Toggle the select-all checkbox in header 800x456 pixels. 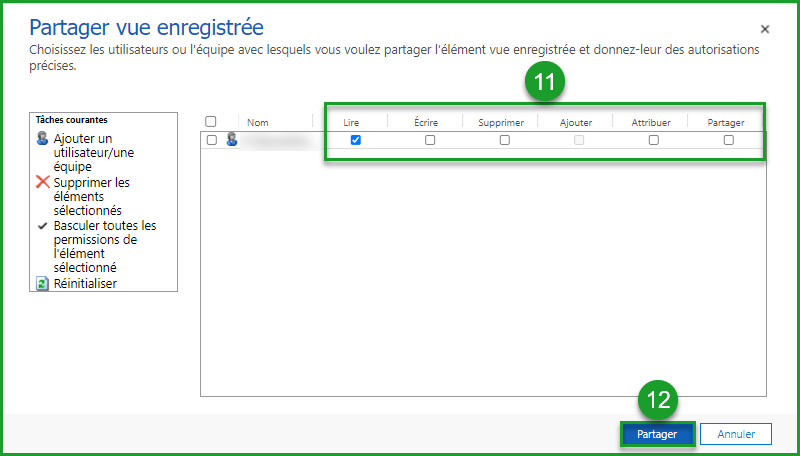211,121
